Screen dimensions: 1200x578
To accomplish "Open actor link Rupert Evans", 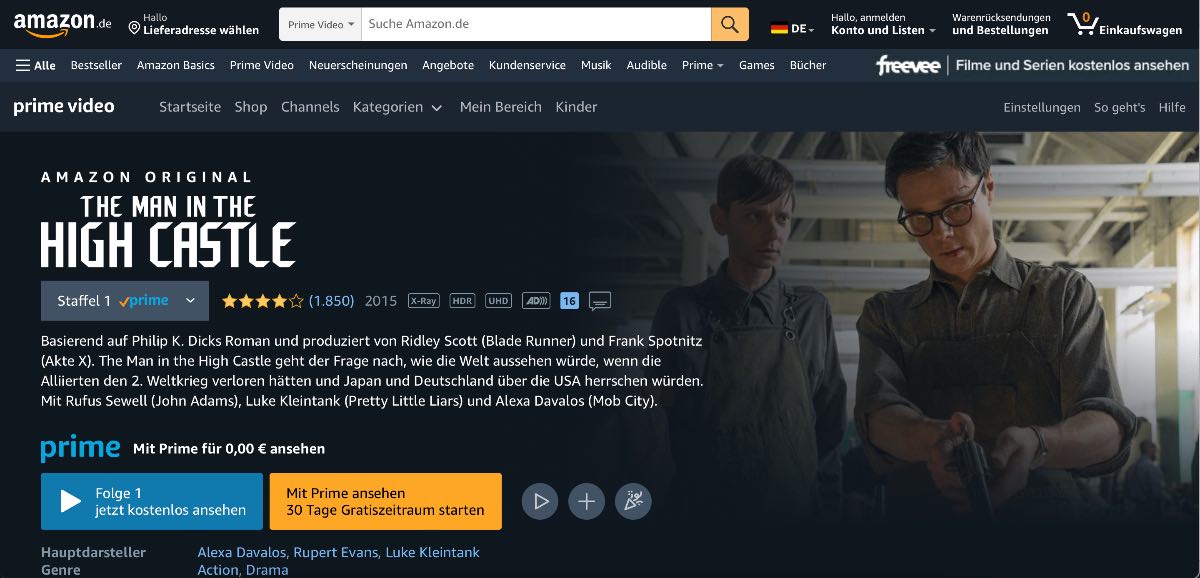I will click(x=338, y=552).
